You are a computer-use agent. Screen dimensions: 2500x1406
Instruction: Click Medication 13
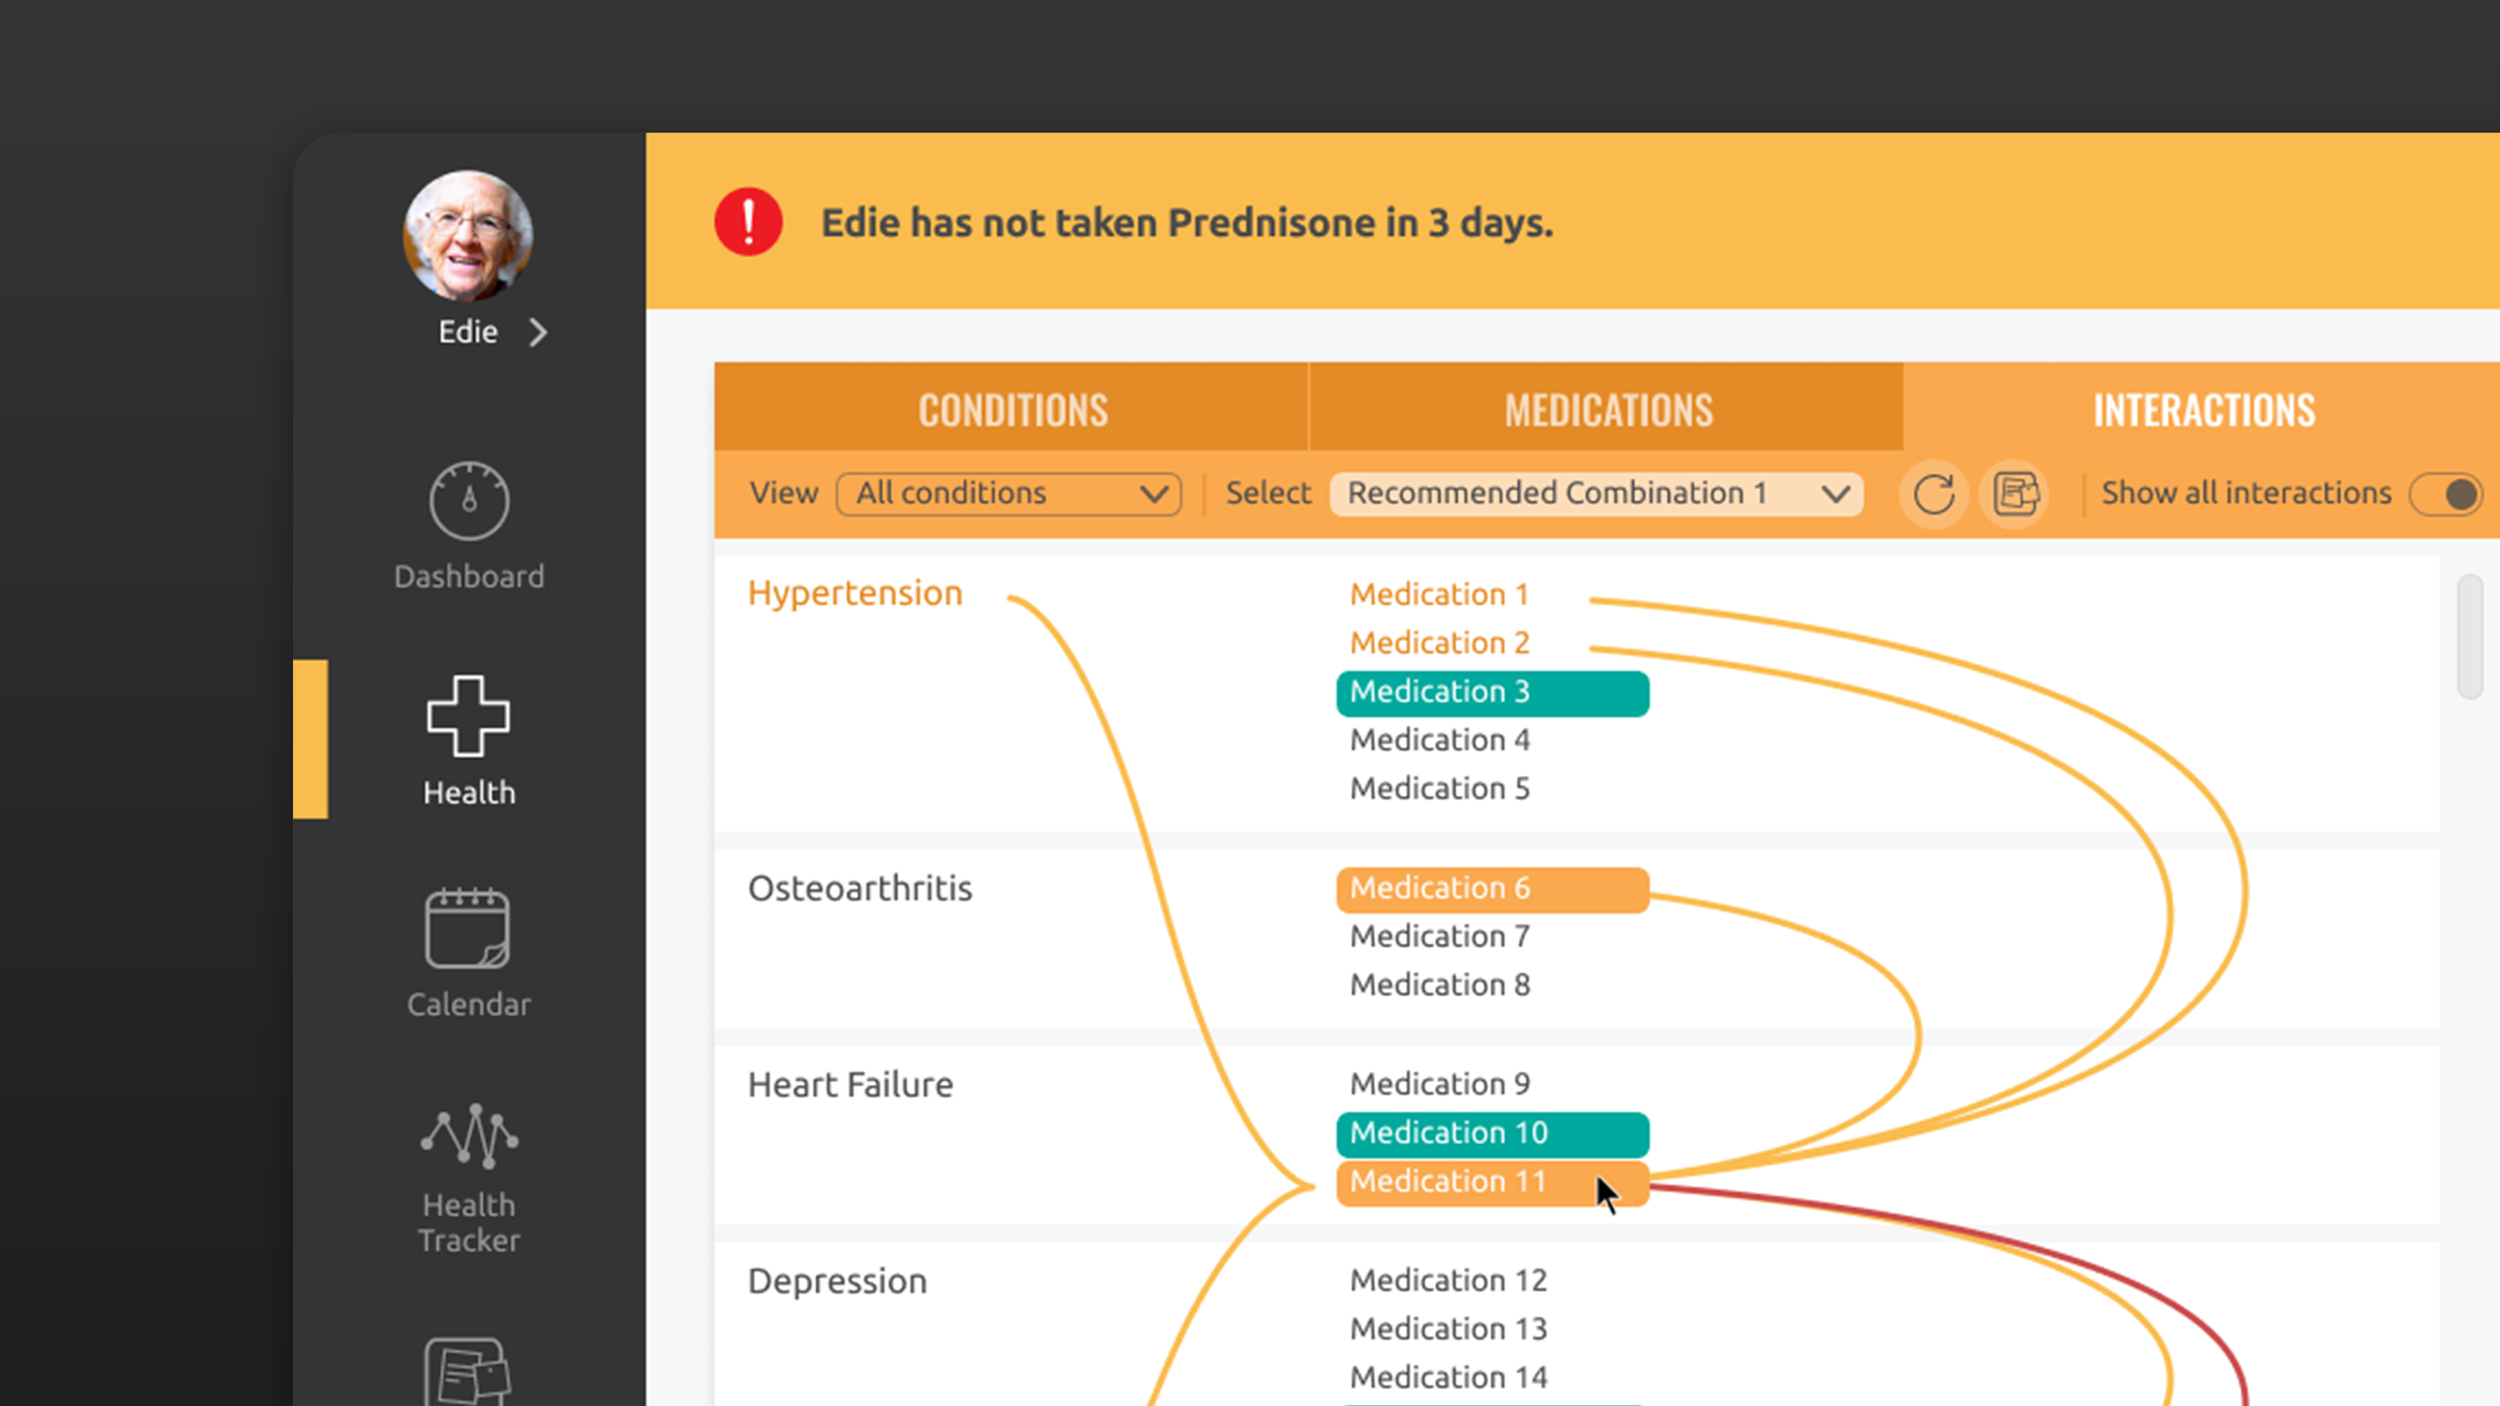1449,1330
